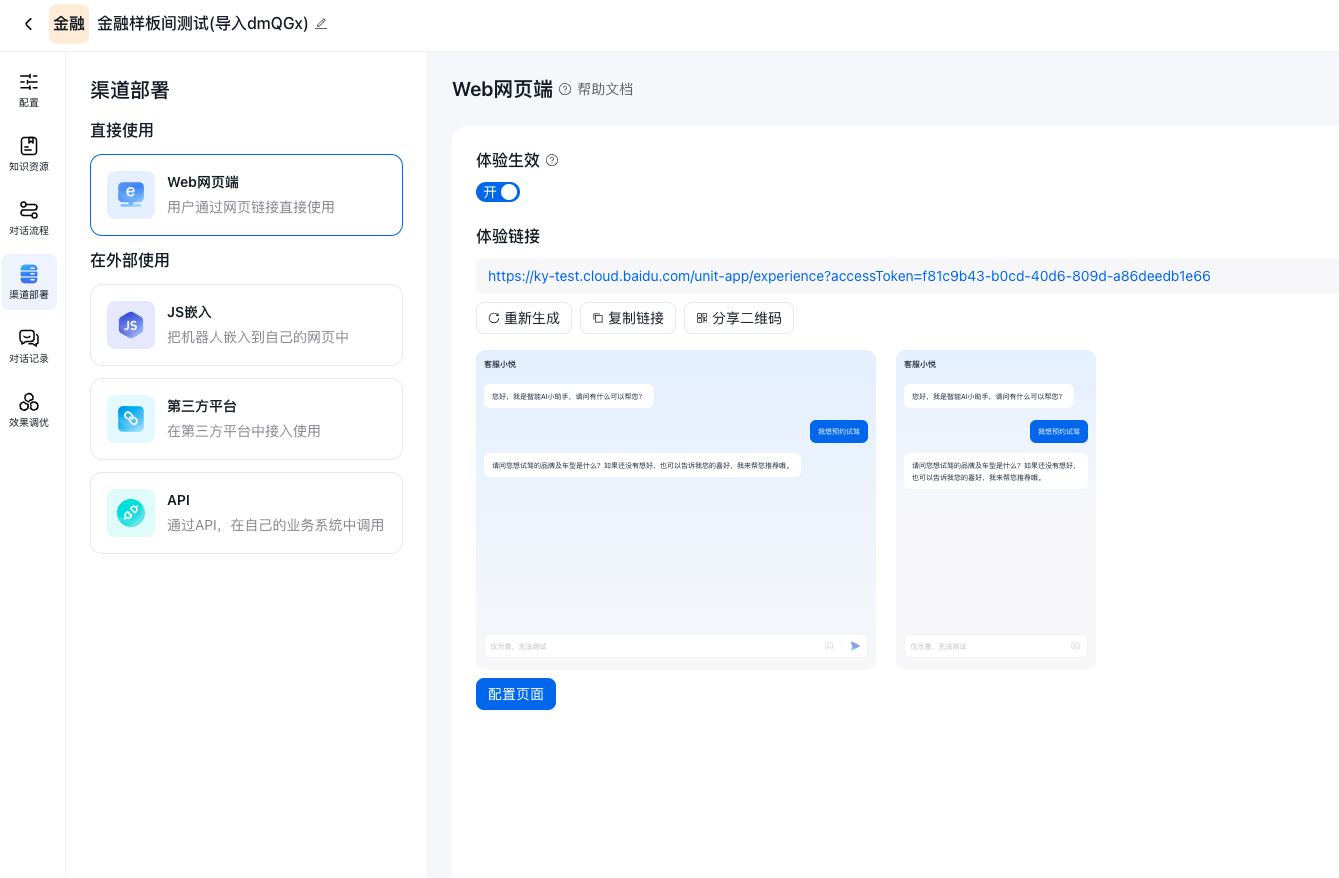Click the 在外部使用 section heading
Screen dimensions: 1339x878
130,261
